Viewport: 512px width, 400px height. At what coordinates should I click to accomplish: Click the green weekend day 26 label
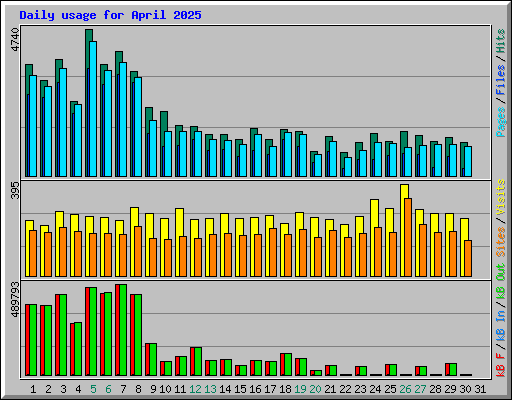coord(405,389)
